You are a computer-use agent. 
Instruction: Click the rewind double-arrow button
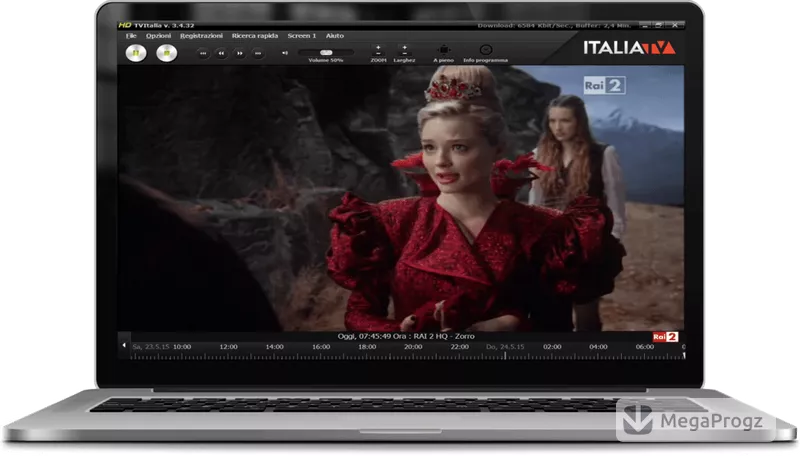(x=221, y=53)
